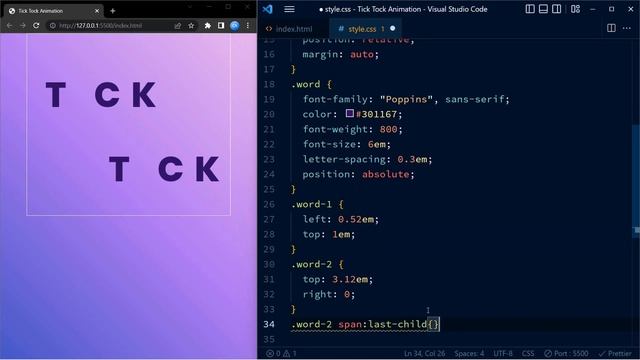Split the editor to the right
Screen dimensions: 640x360
(611, 28)
